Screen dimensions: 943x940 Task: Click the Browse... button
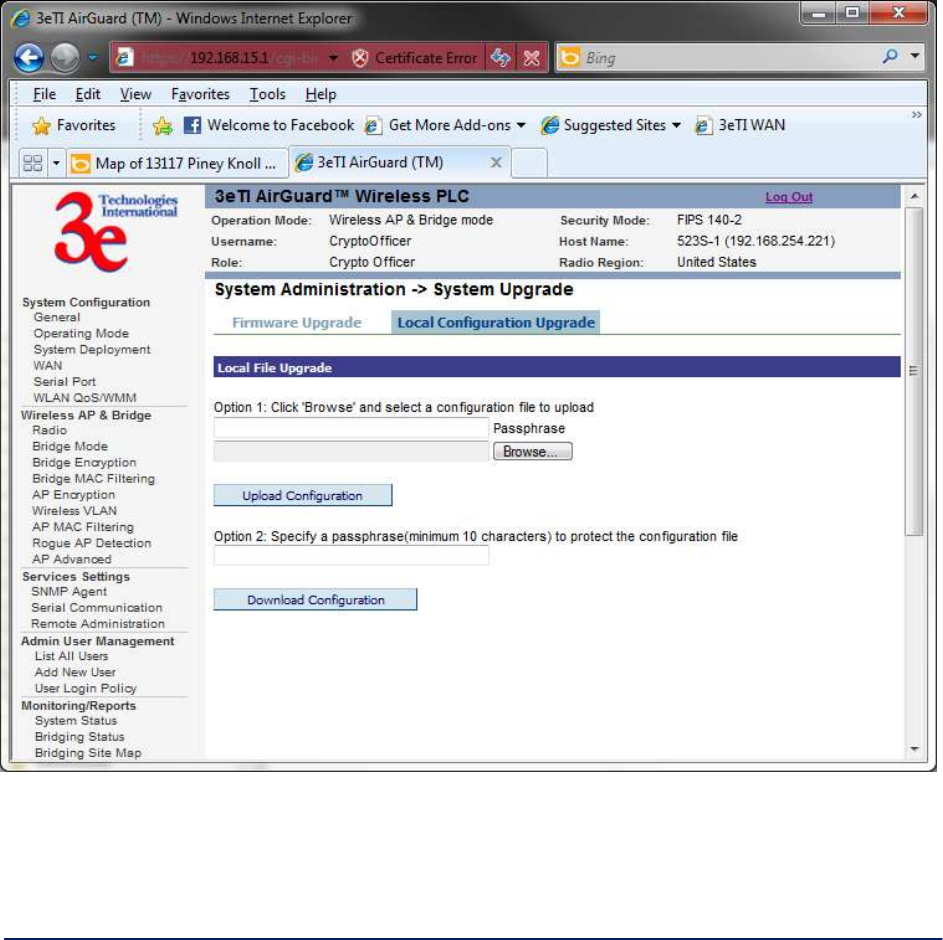[532, 451]
